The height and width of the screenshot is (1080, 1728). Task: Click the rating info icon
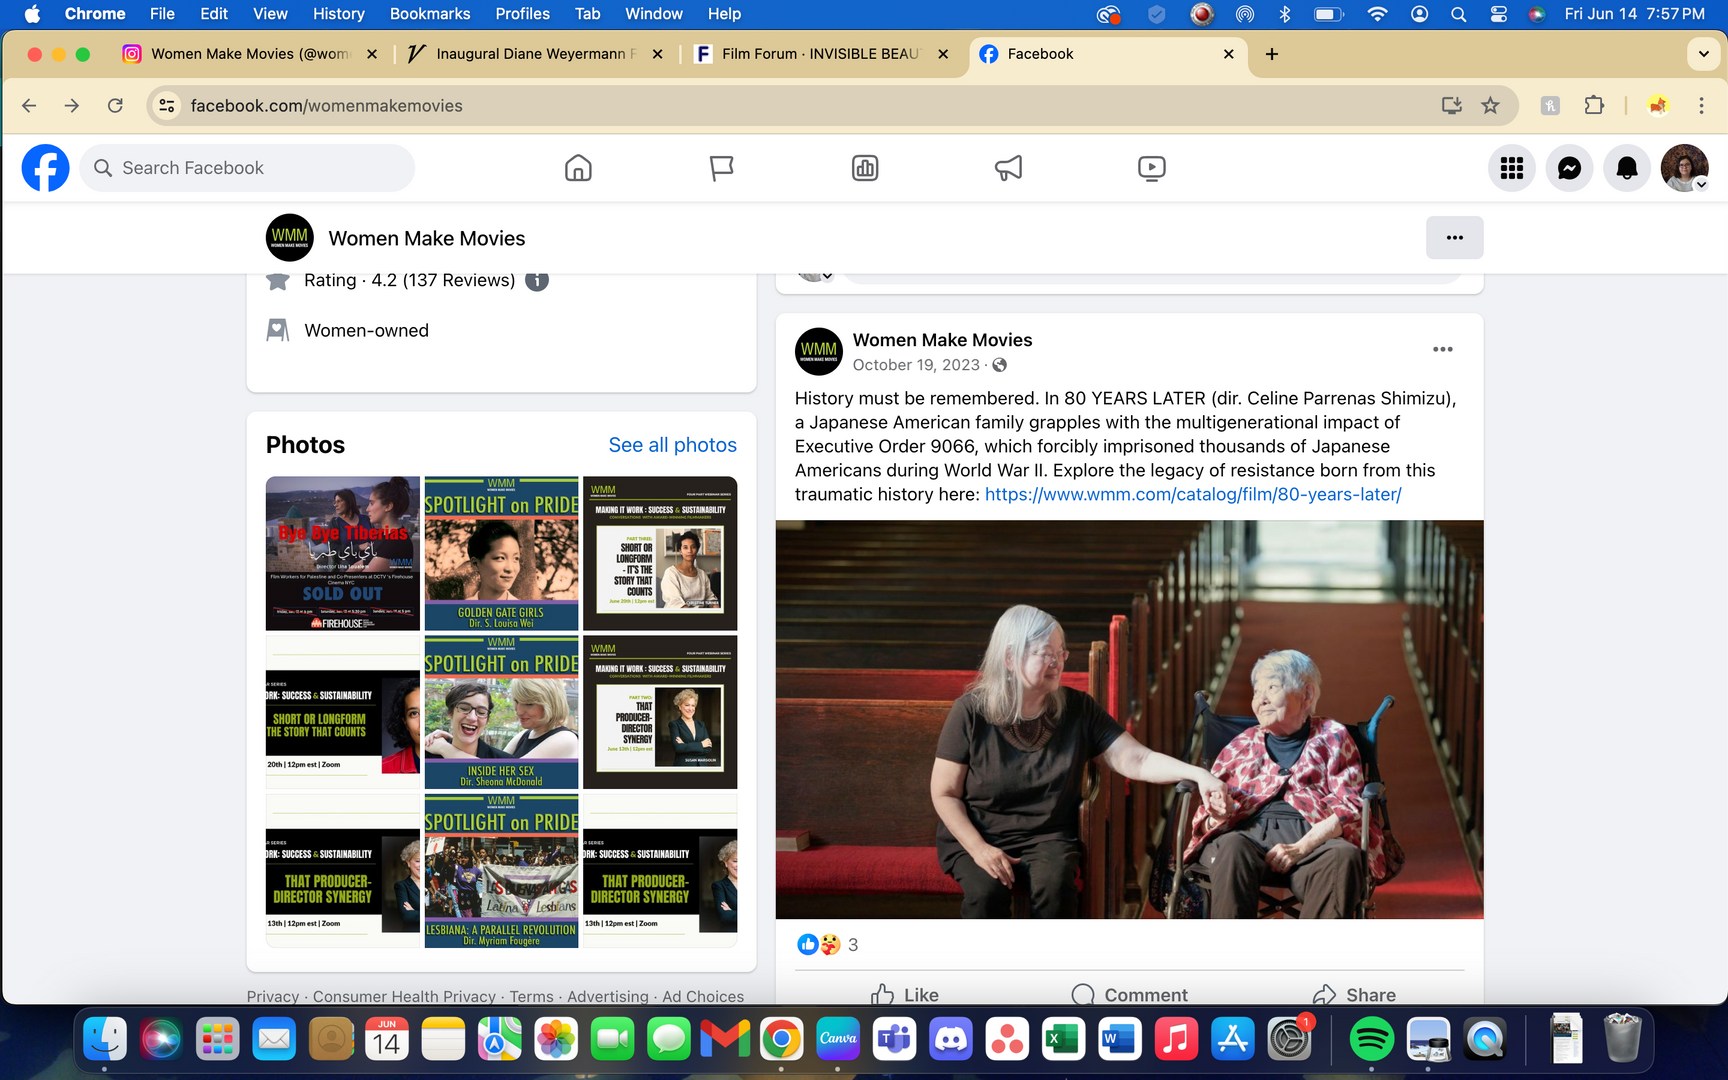(x=537, y=281)
